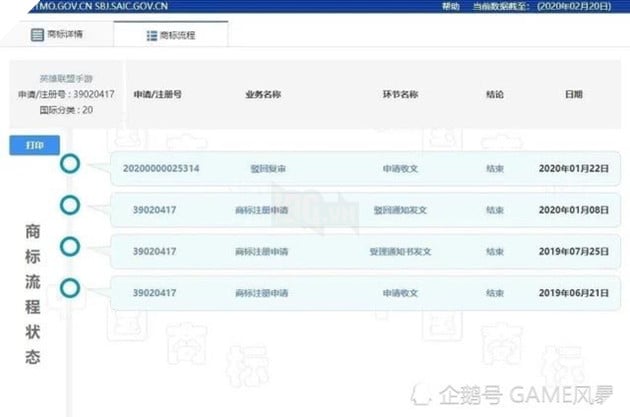Screen dimensions: 630x417
Task: Click application number 20200000025314
Action: point(161,168)
